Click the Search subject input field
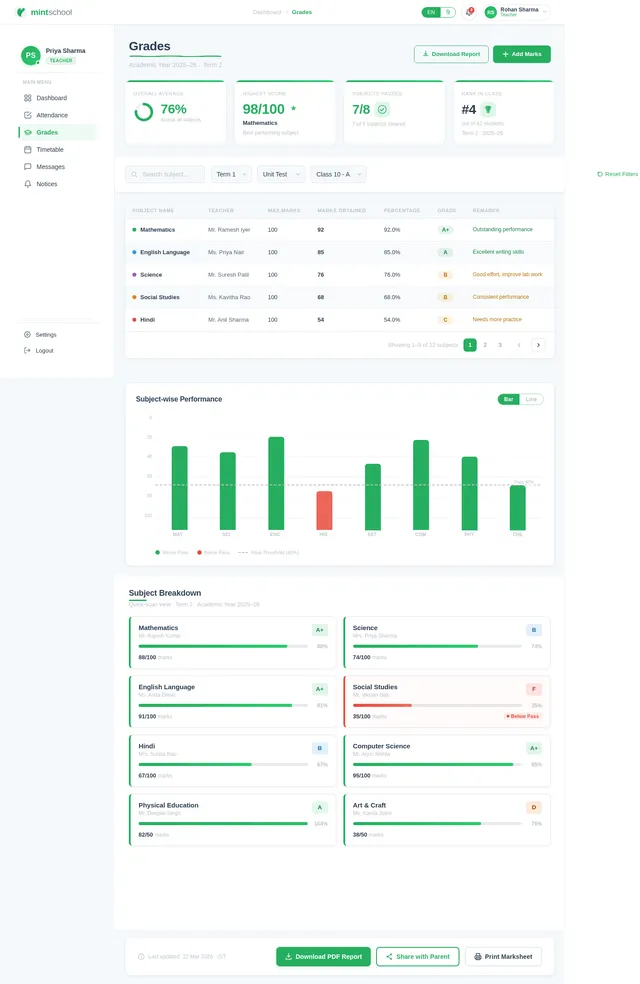Viewport: 640px width, 984px height. (165, 174)
